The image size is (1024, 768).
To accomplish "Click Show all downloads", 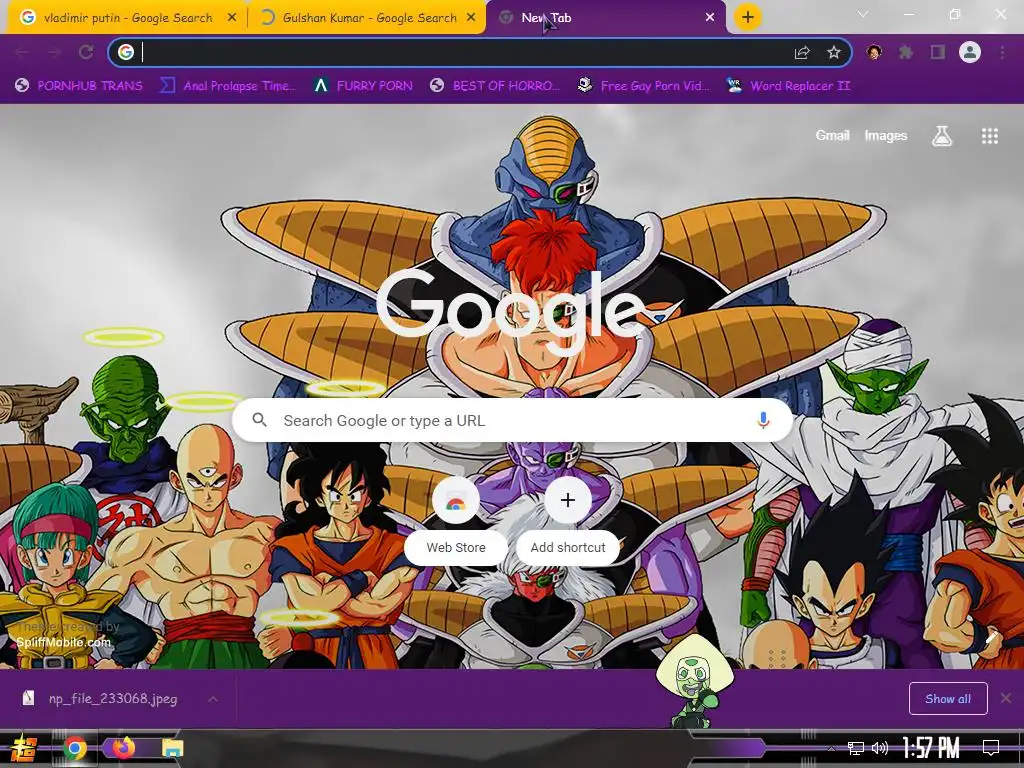I will click(x=948, y=699).
